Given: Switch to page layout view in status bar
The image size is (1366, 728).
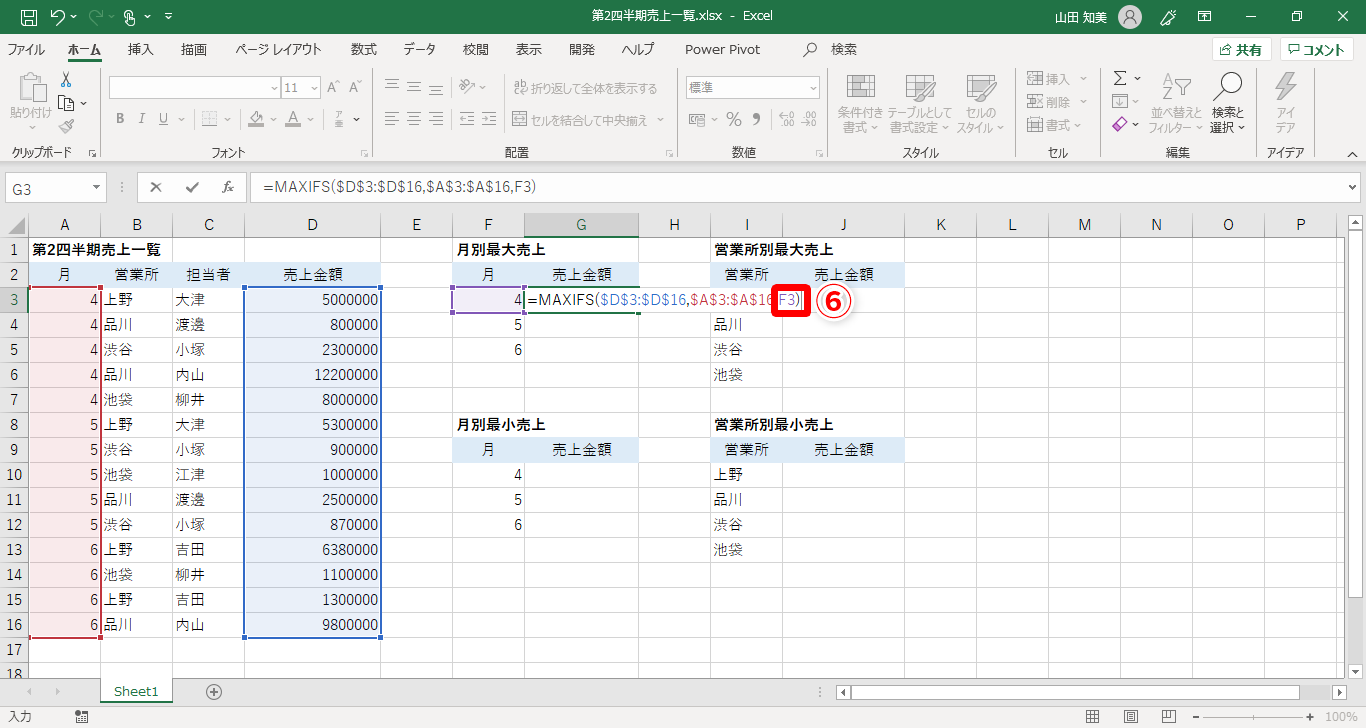Looking at the screenshot, I should (x=1129, y=717).
